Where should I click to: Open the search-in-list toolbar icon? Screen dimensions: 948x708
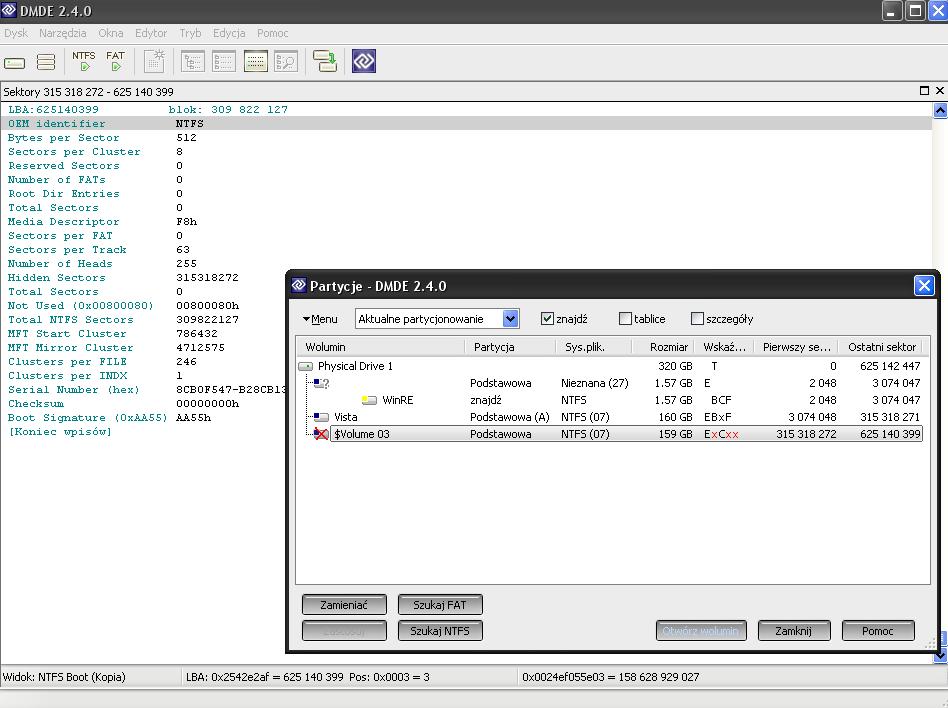click(x=286, y=62)
